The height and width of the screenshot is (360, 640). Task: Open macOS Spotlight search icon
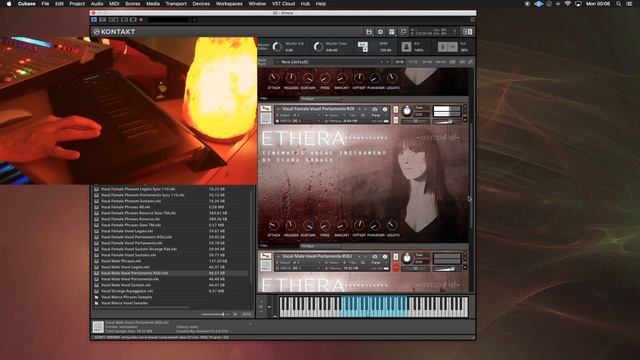tap(619, 4)
